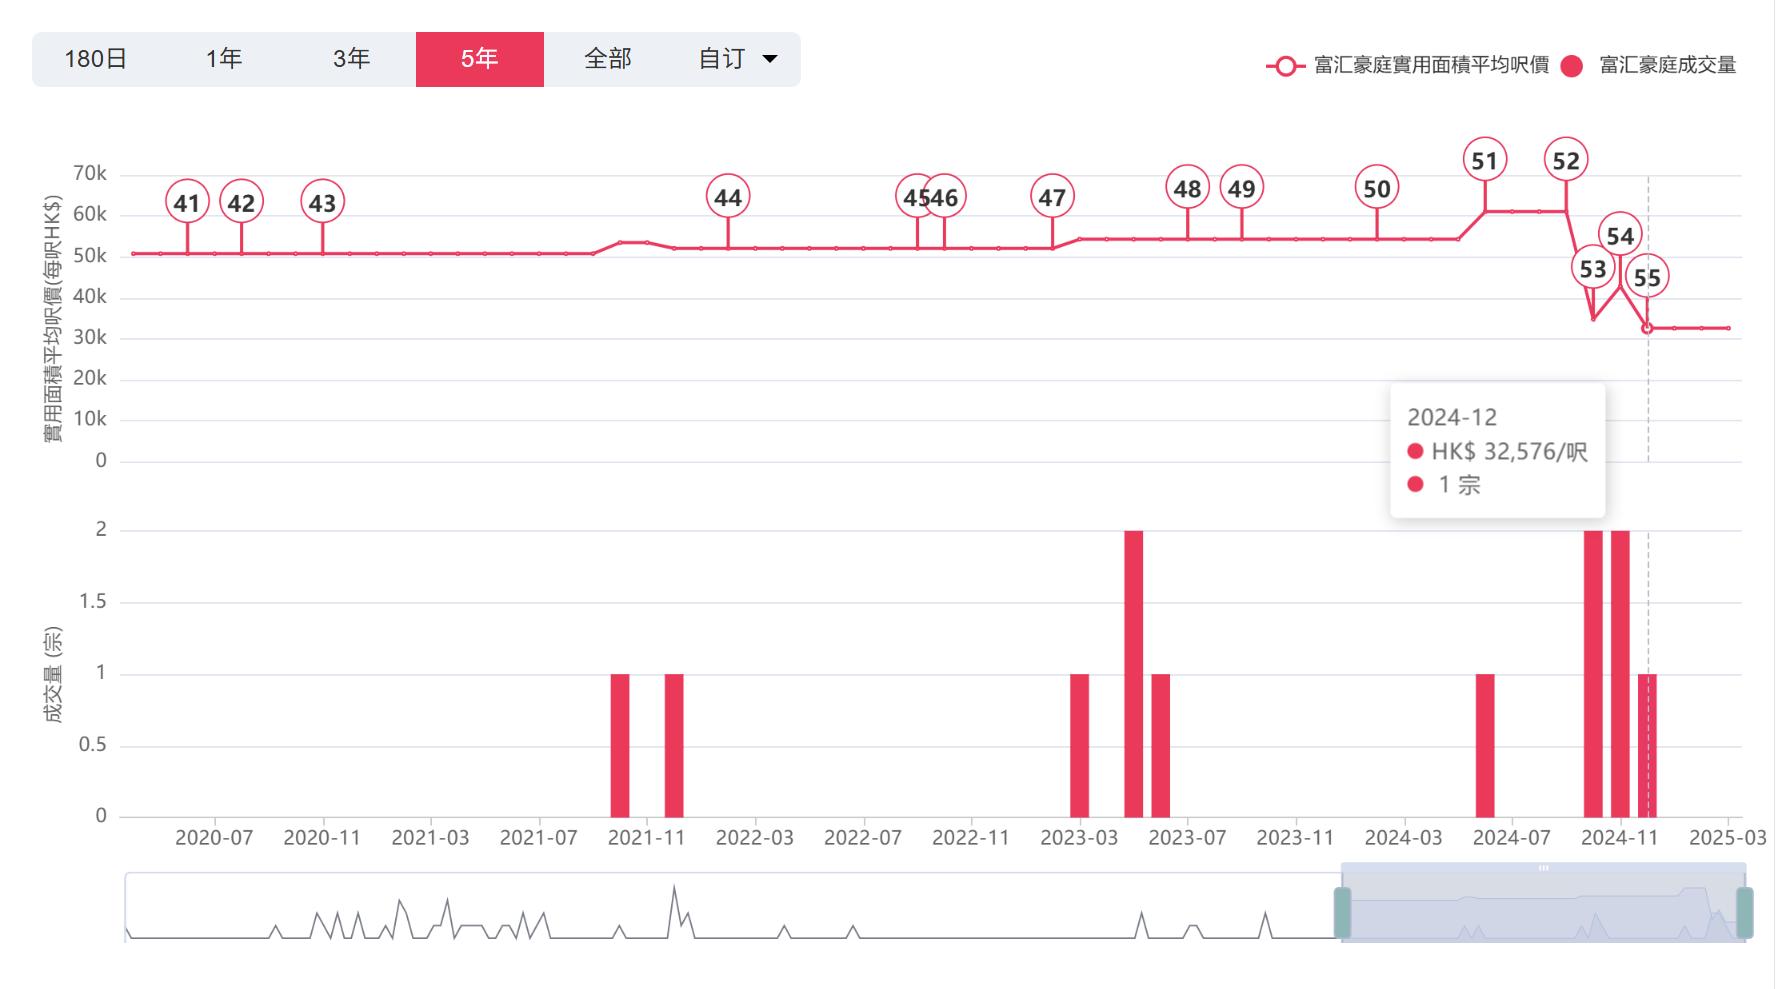Click the tall volume bar left of 2024-11
This screenshot has width=1779, height=989.
click(x=1593, y=673)
